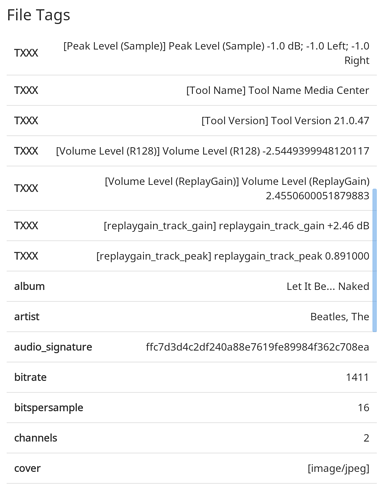
Task: Select the channels row
Action: pyautogui.click(x=192, y=438)
